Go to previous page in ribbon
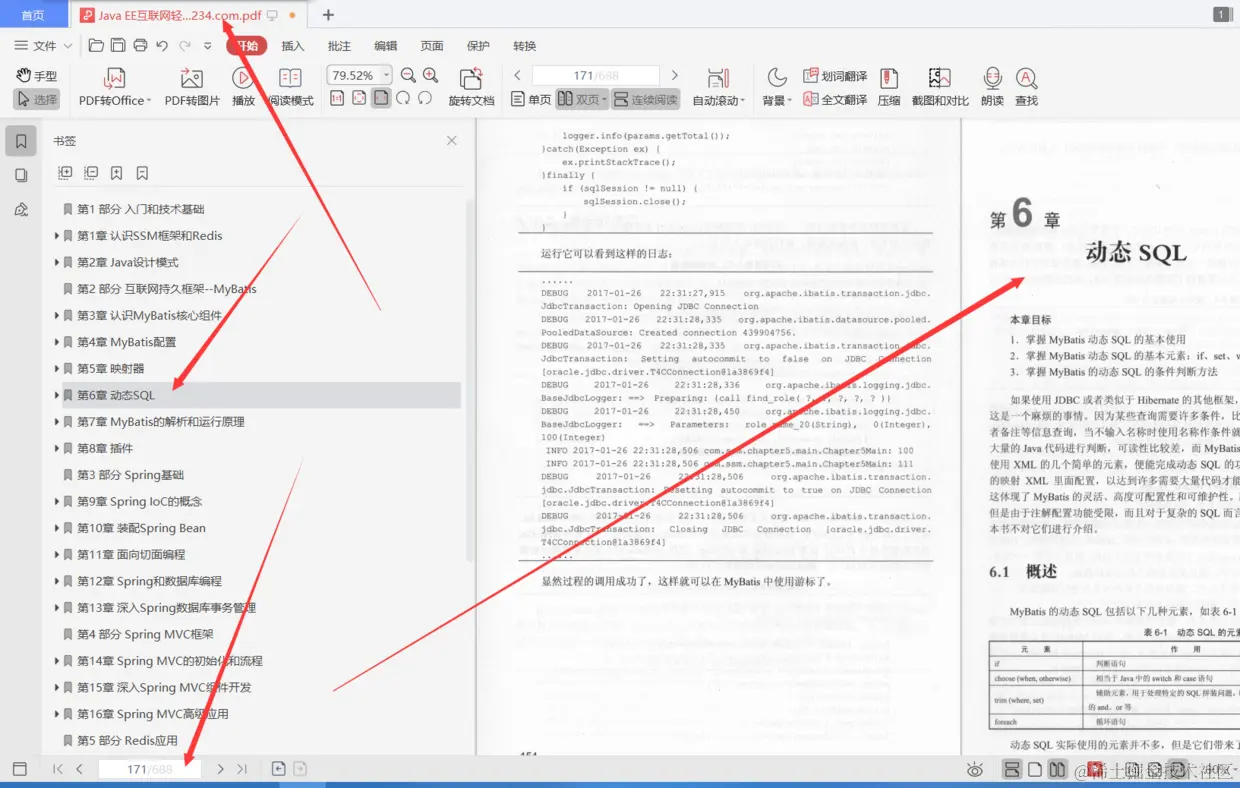This screenshot has height=788, width=1240. [x=517, y=75]
